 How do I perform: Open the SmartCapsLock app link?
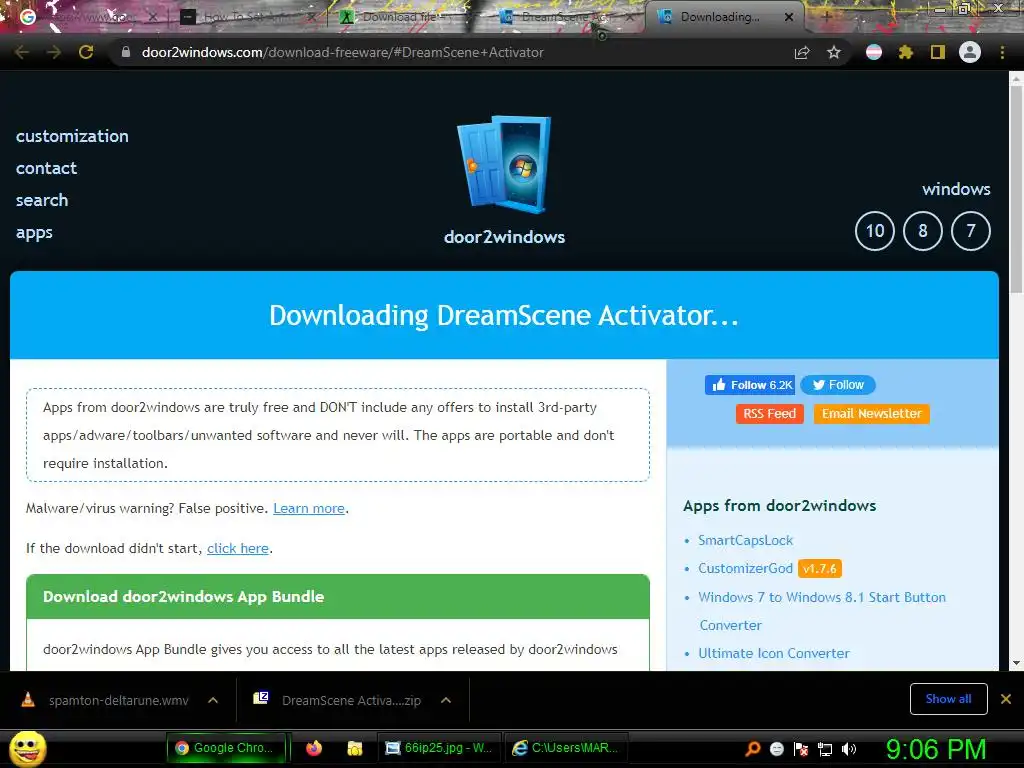click(745, 540)
